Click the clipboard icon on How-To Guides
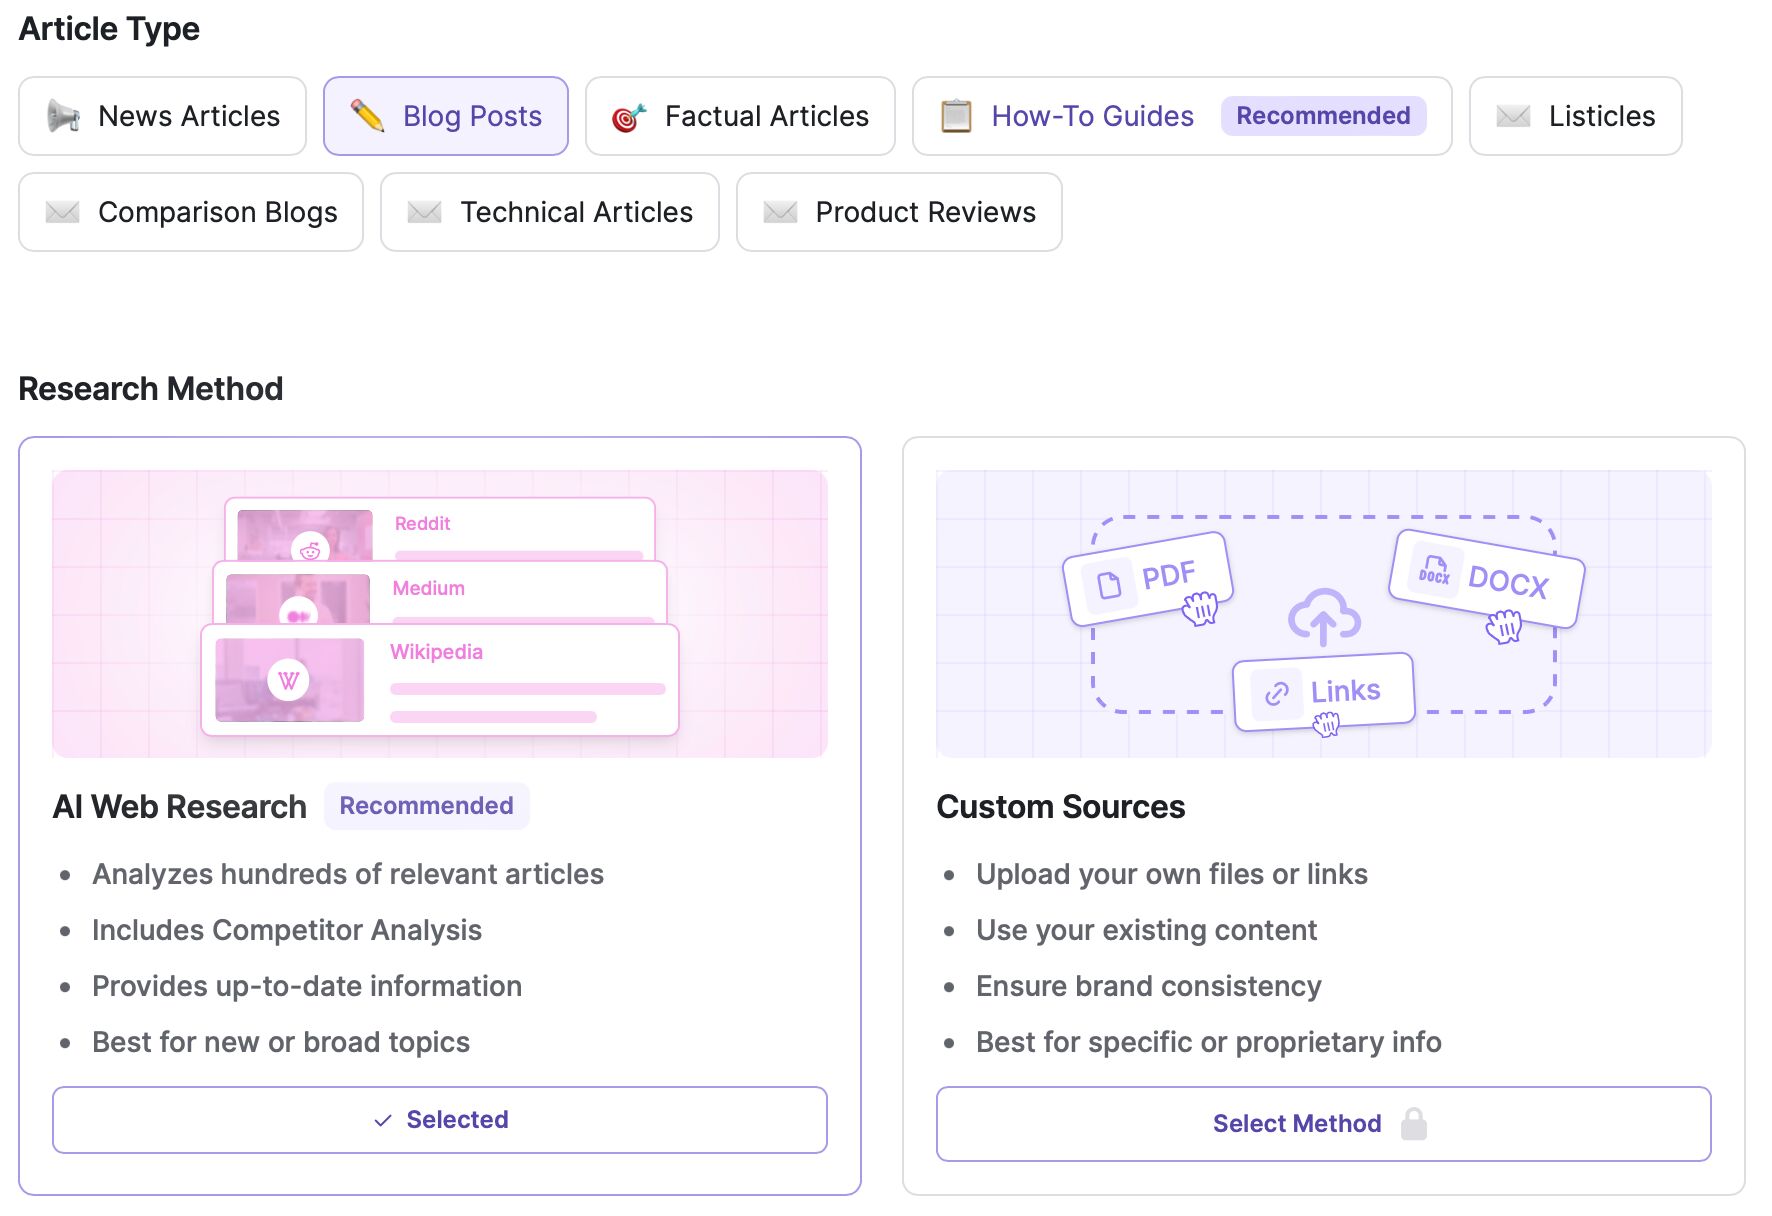1772x1216 pixels. (955, 116)
